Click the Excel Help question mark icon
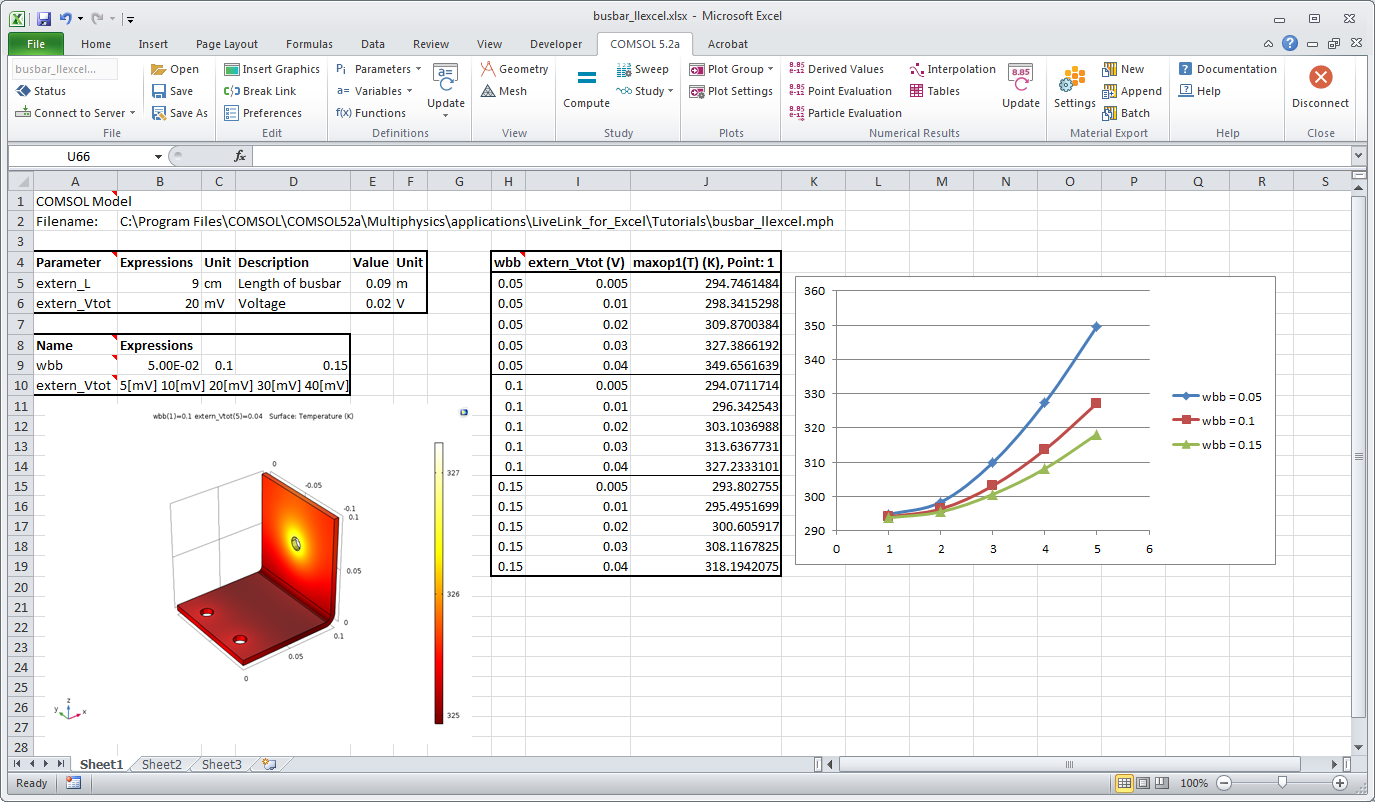 pos(1290,44)
